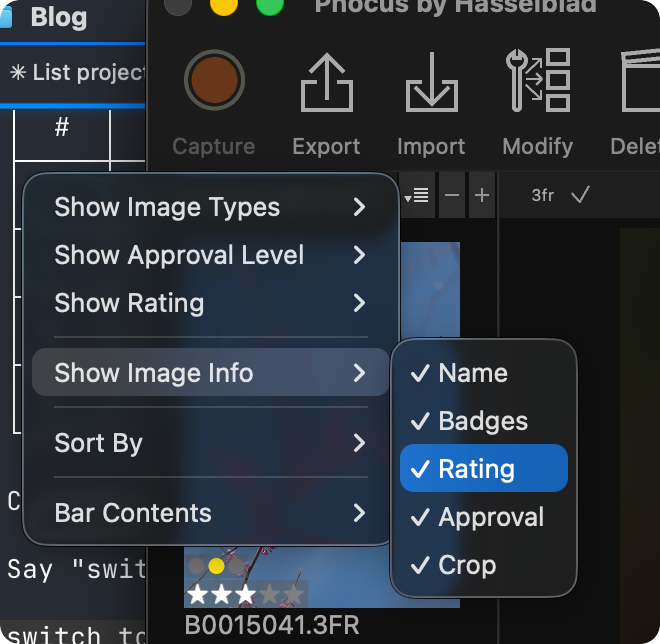Toggle the Approval option in image info
Viewport: 660px width, 644px height.
pyautogui.click(x=484, y=517)
